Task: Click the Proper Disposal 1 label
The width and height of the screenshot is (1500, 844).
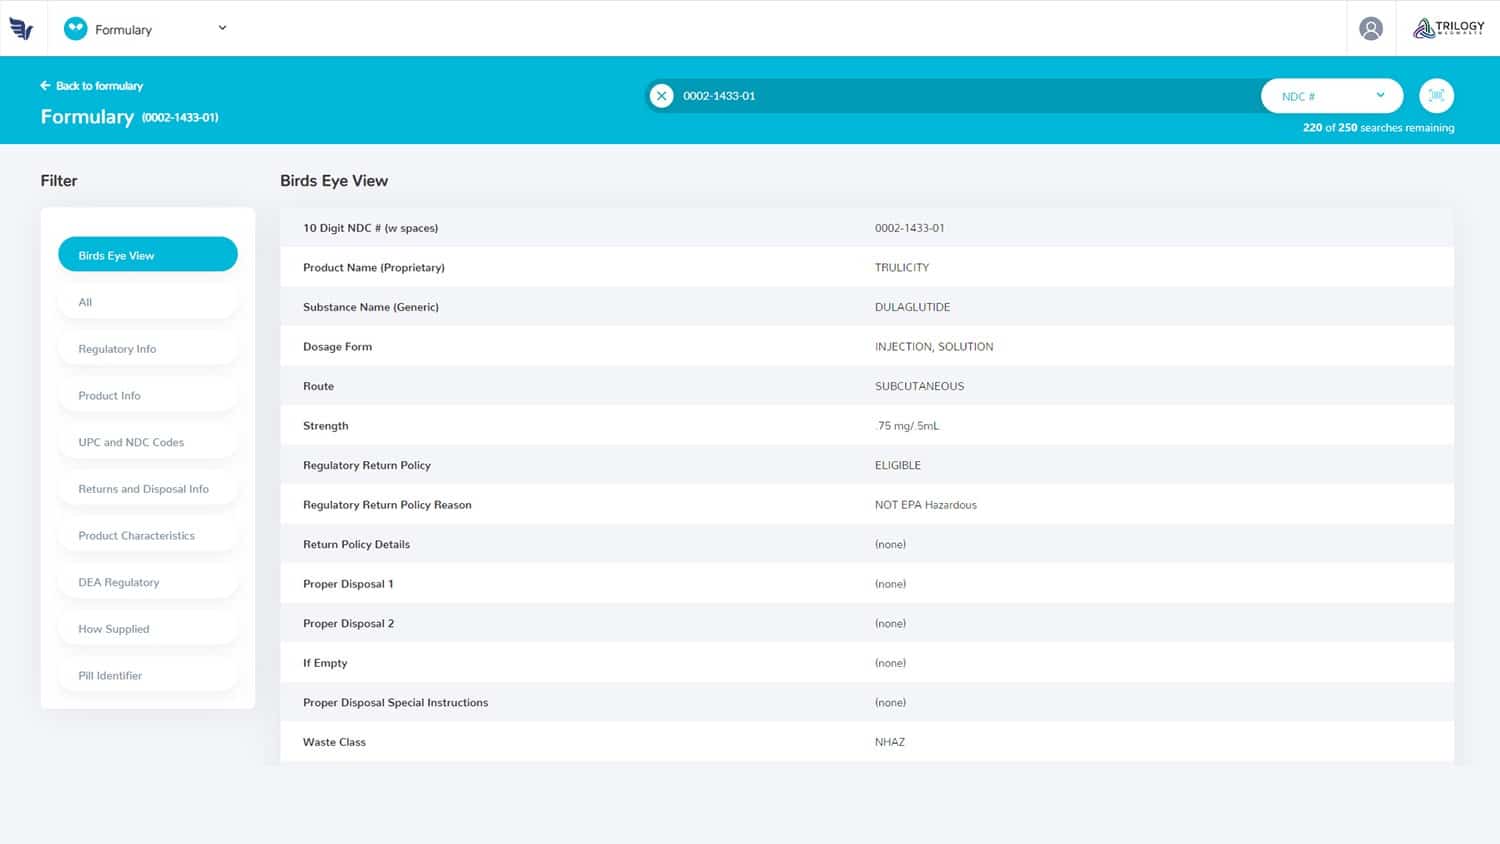Action: tap(348, 584)
